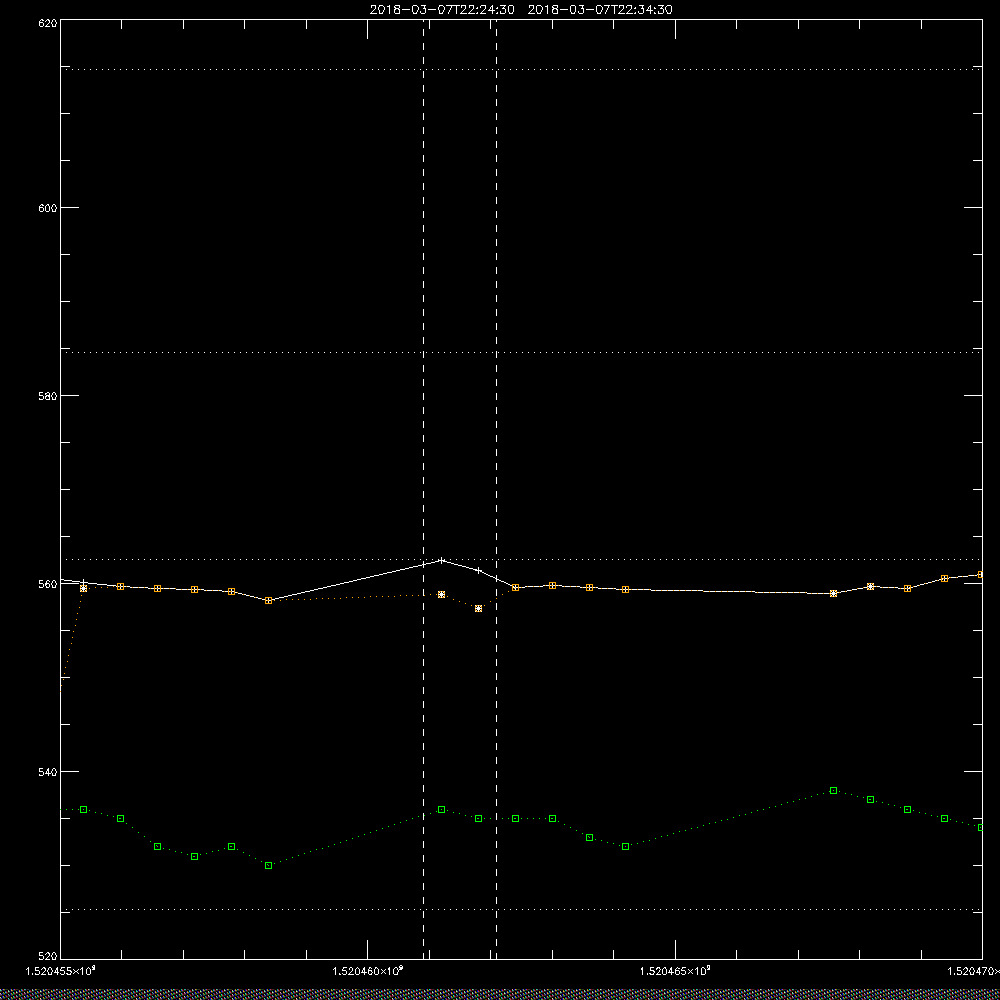Click the end timestamp 2018-03-07T22:34:30 in title
1000x1000 pixels.
(x=600, y=10)
